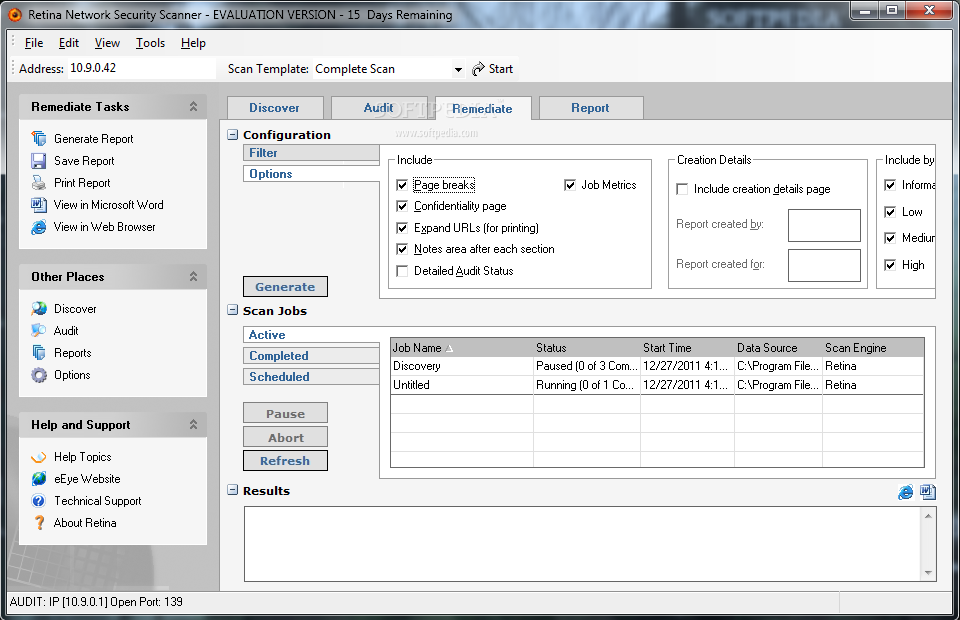The height and width of the screenshot is (620, 960).
Task: Select the Filter configuration tab
Action: coord(311,153)
